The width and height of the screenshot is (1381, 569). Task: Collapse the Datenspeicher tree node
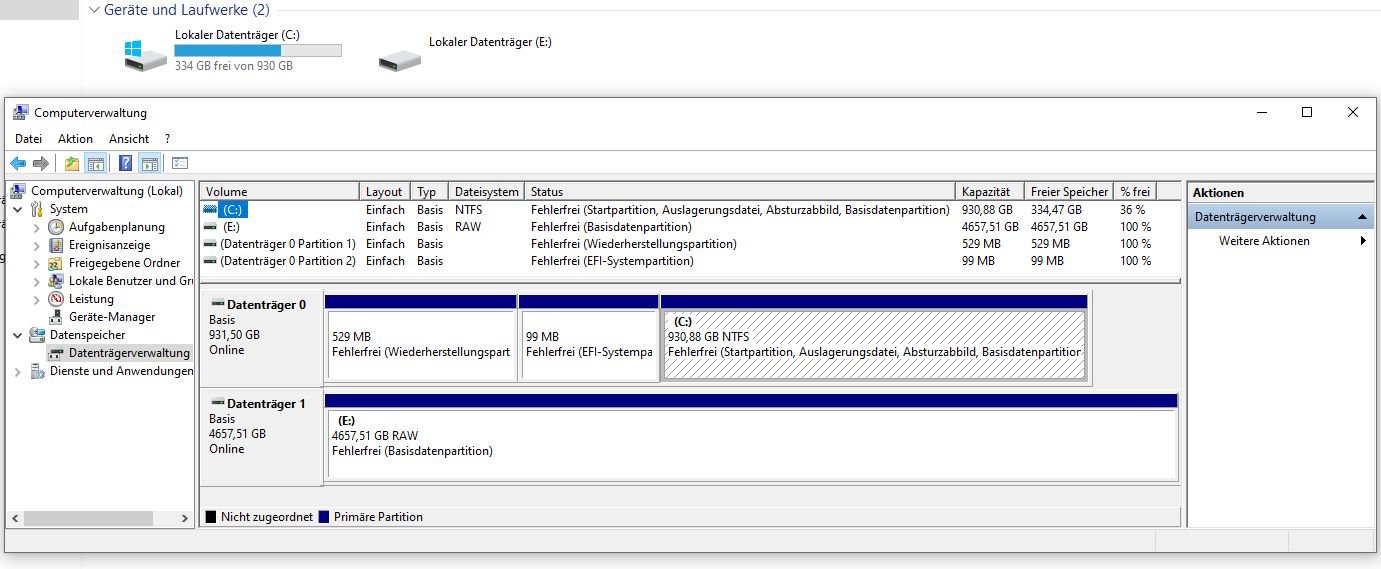pos(18,335)
